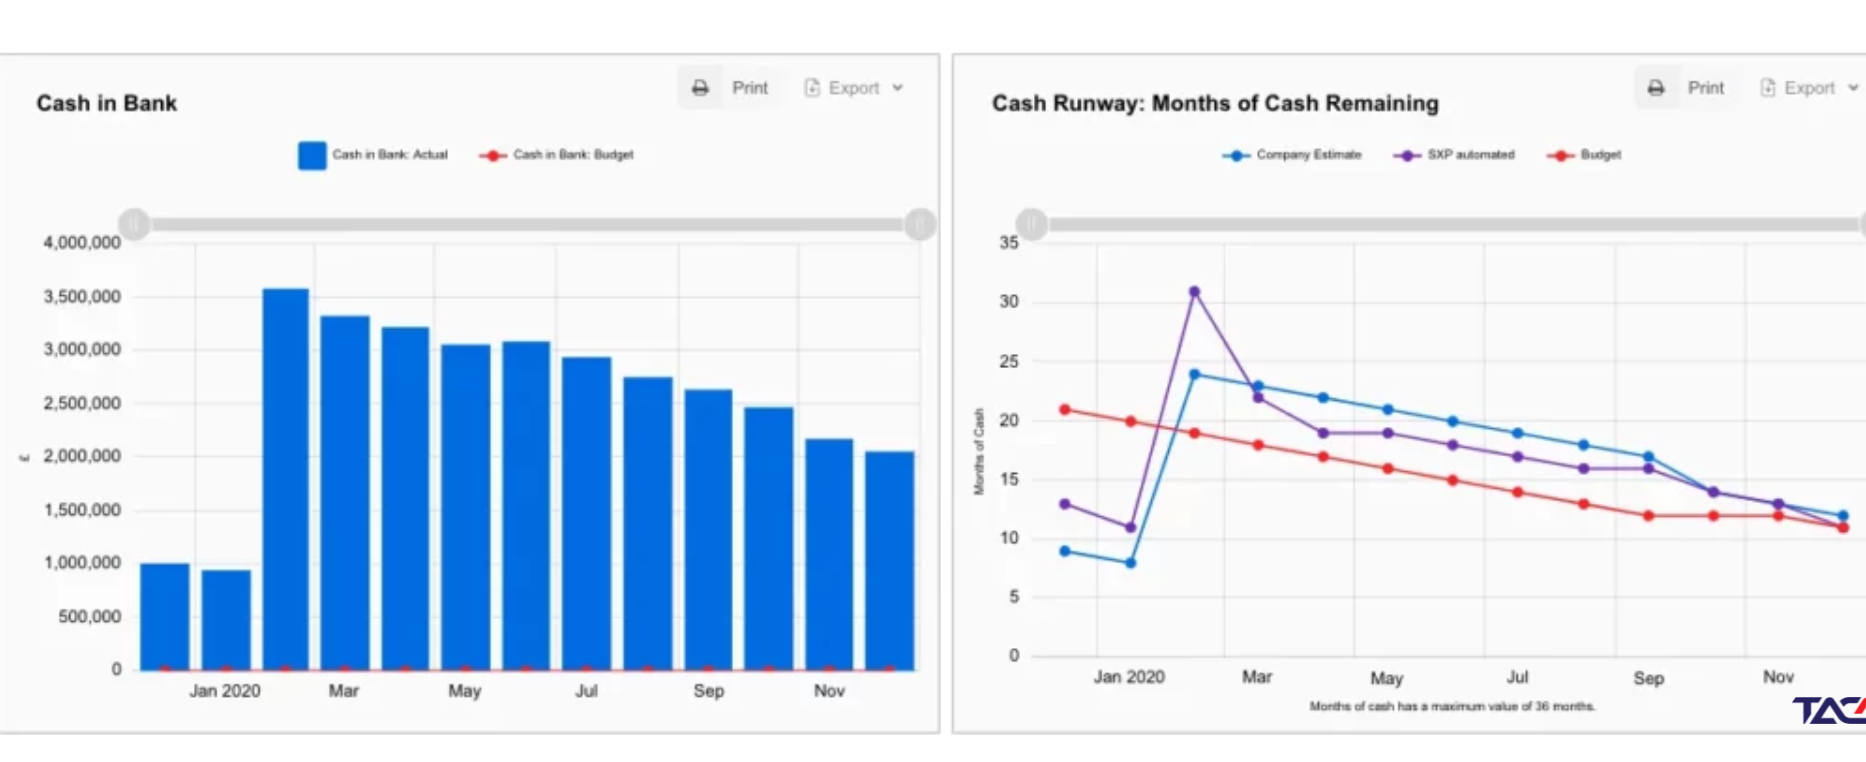Click the 4,000,000 y-axis label
The width and height of the screenshot is (1866, 762).
tap(82, 242)
